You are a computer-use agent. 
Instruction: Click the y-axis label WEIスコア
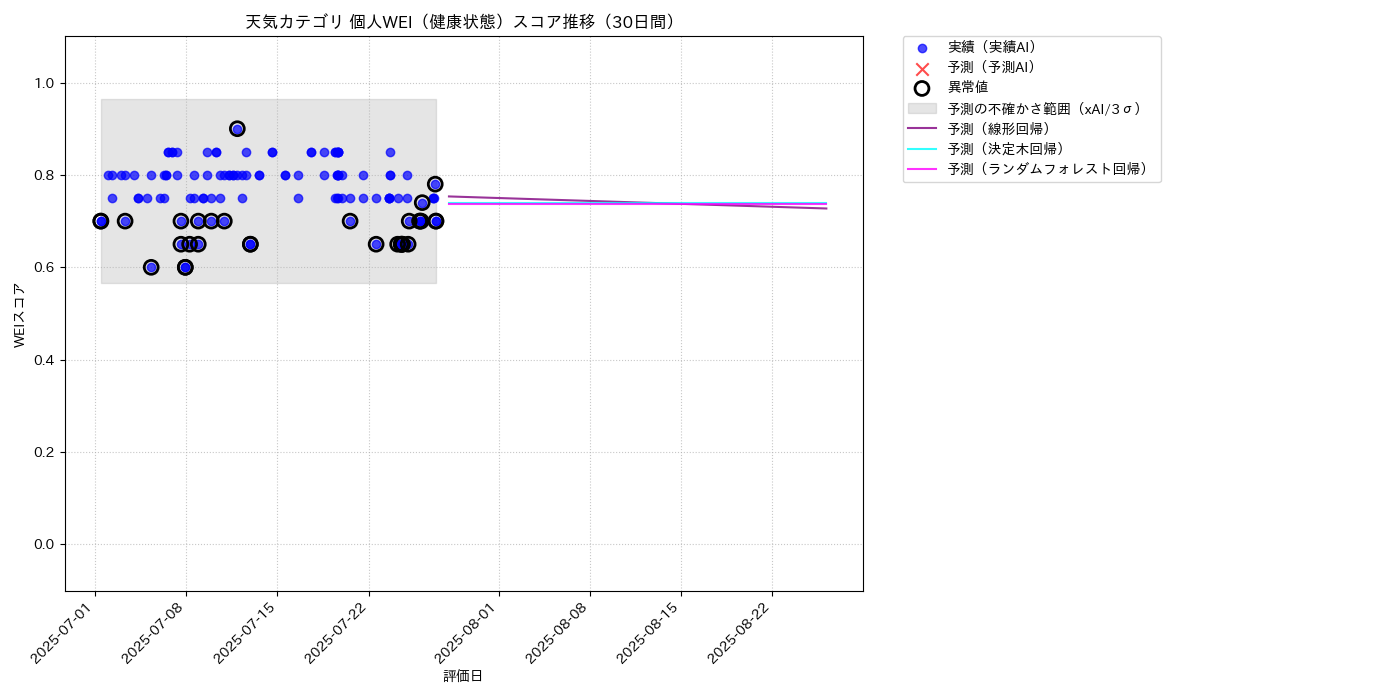[x=19, y=315]
